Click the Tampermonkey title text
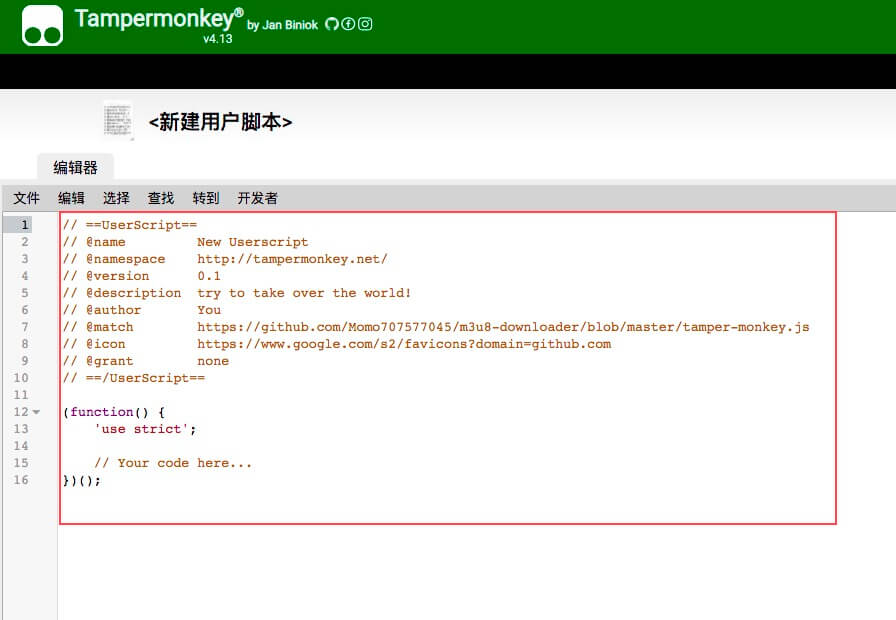Screen dimensions: 896x620 (x=159, y=19)
